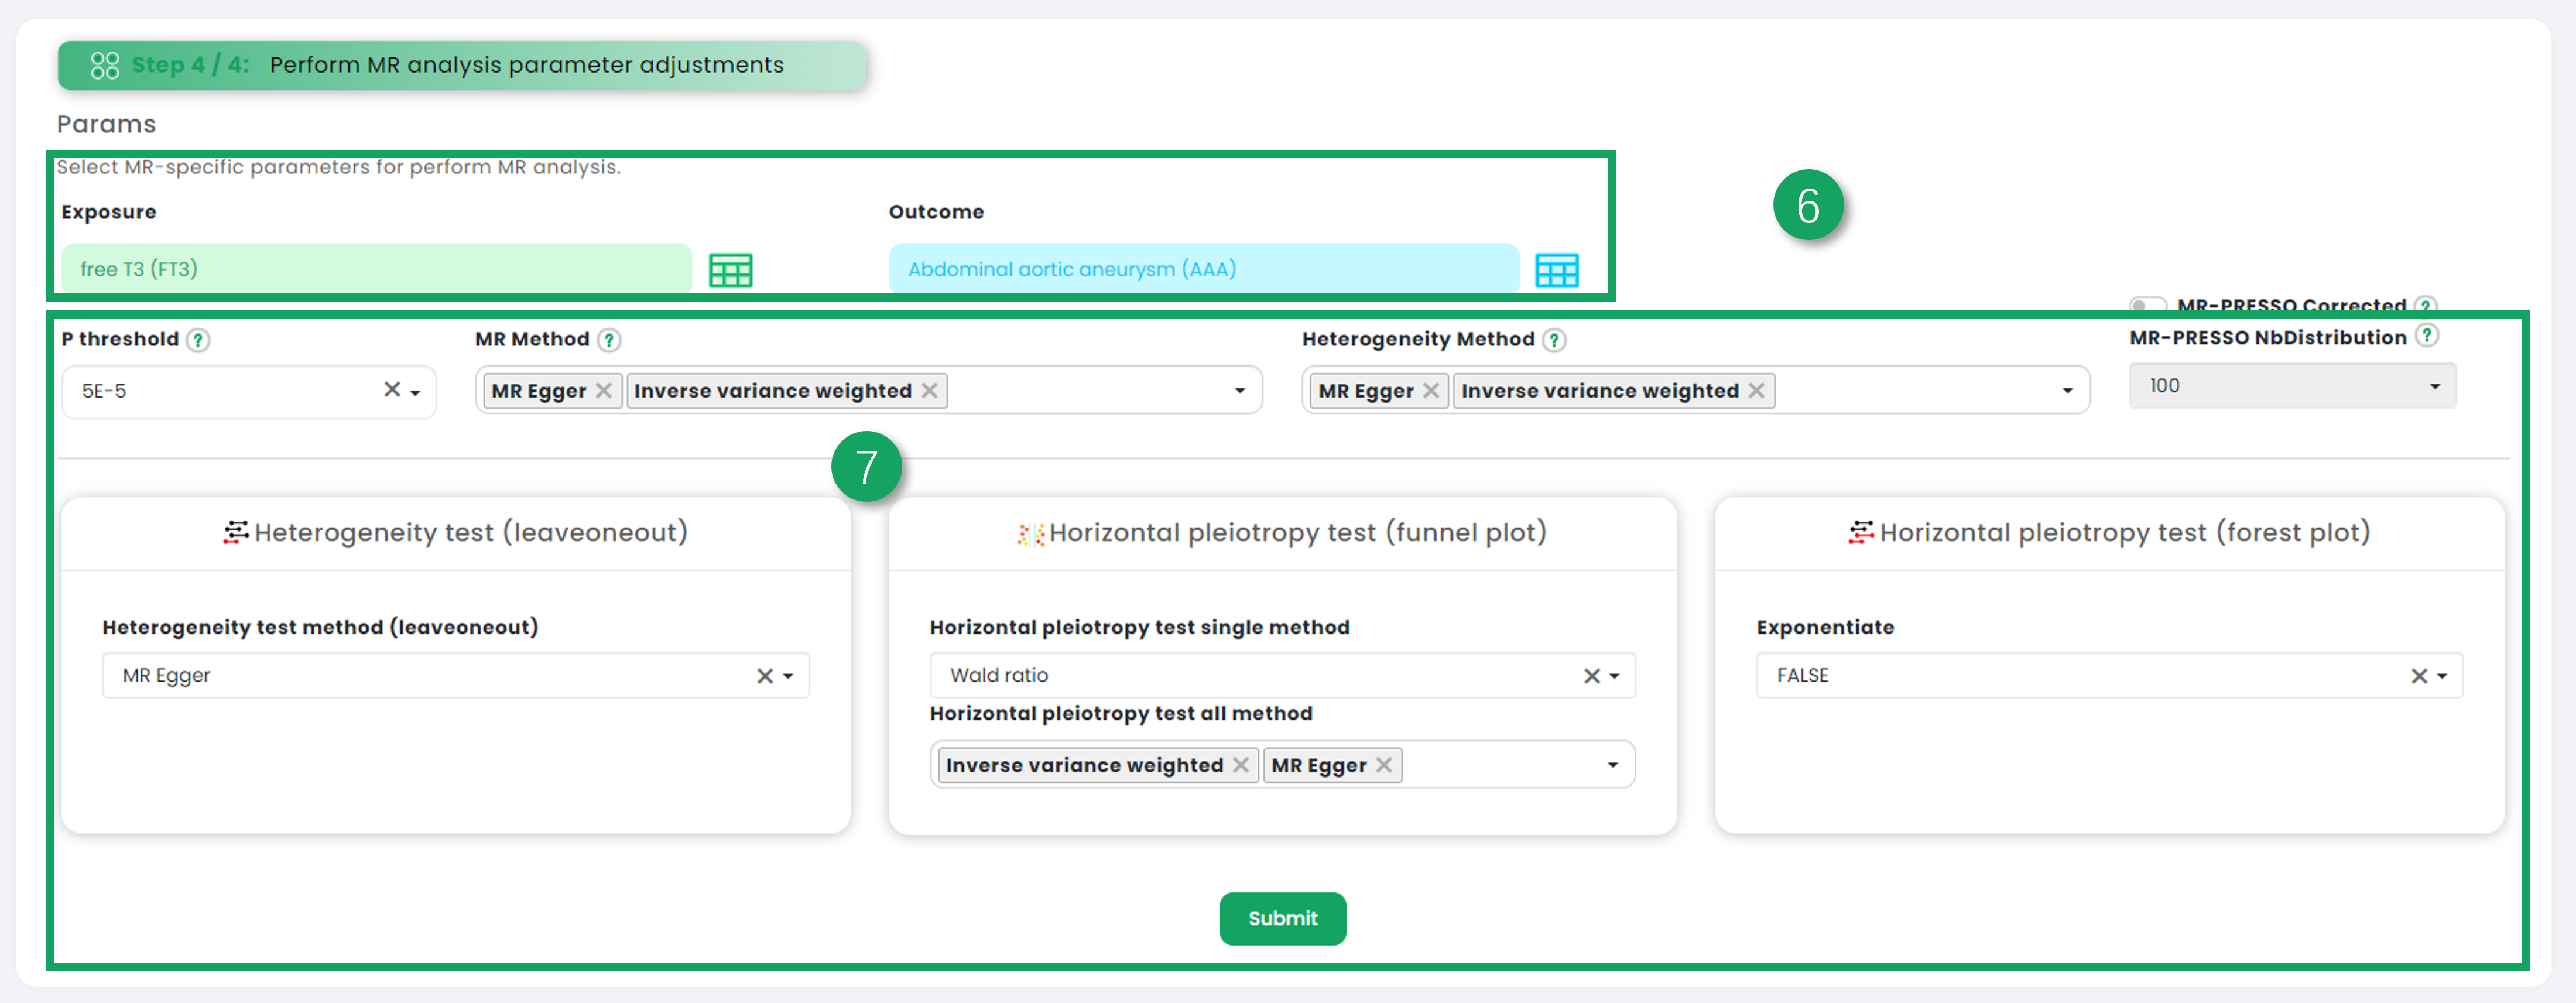Image resolution: width=2576 pixels, height=1003 pixels.
Task: Clear the Wald ratio selection
Action: pos(1592,676)
